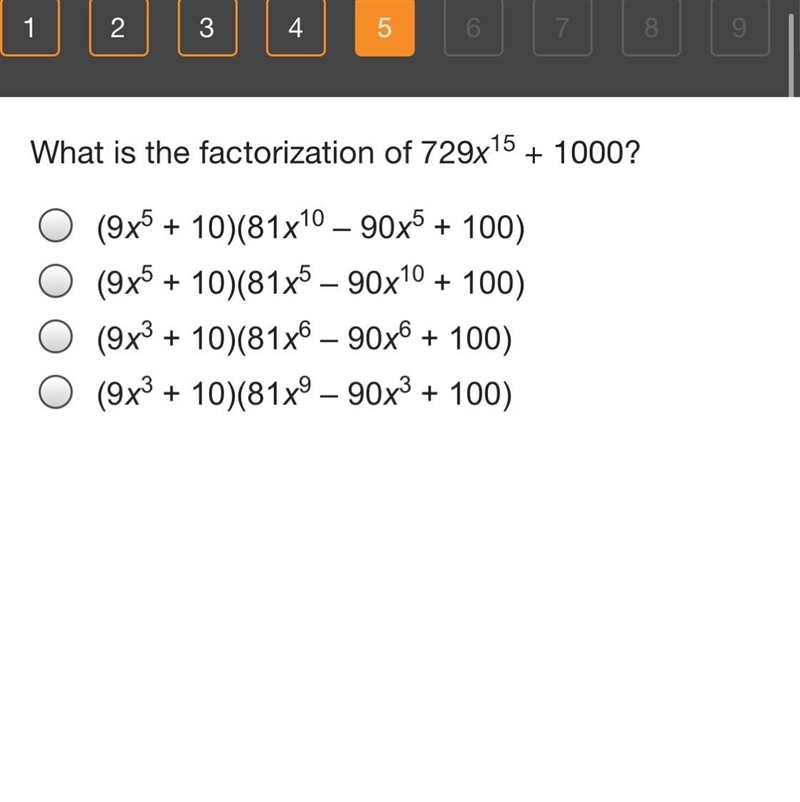Image resolution: width=800 pixels, height=802 pixels.
Task: Go to question 4 tab
Action: (296, 28)
